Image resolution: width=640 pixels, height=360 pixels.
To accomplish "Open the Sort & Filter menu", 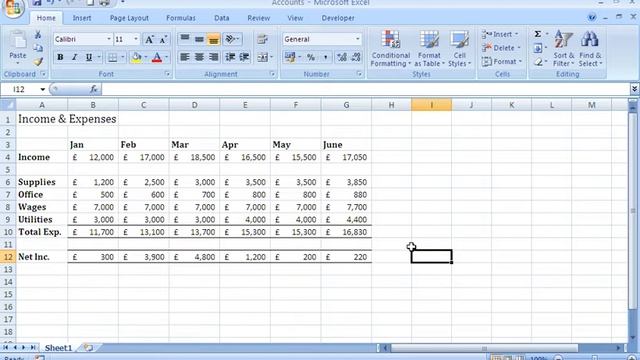I will click(564, 48).
